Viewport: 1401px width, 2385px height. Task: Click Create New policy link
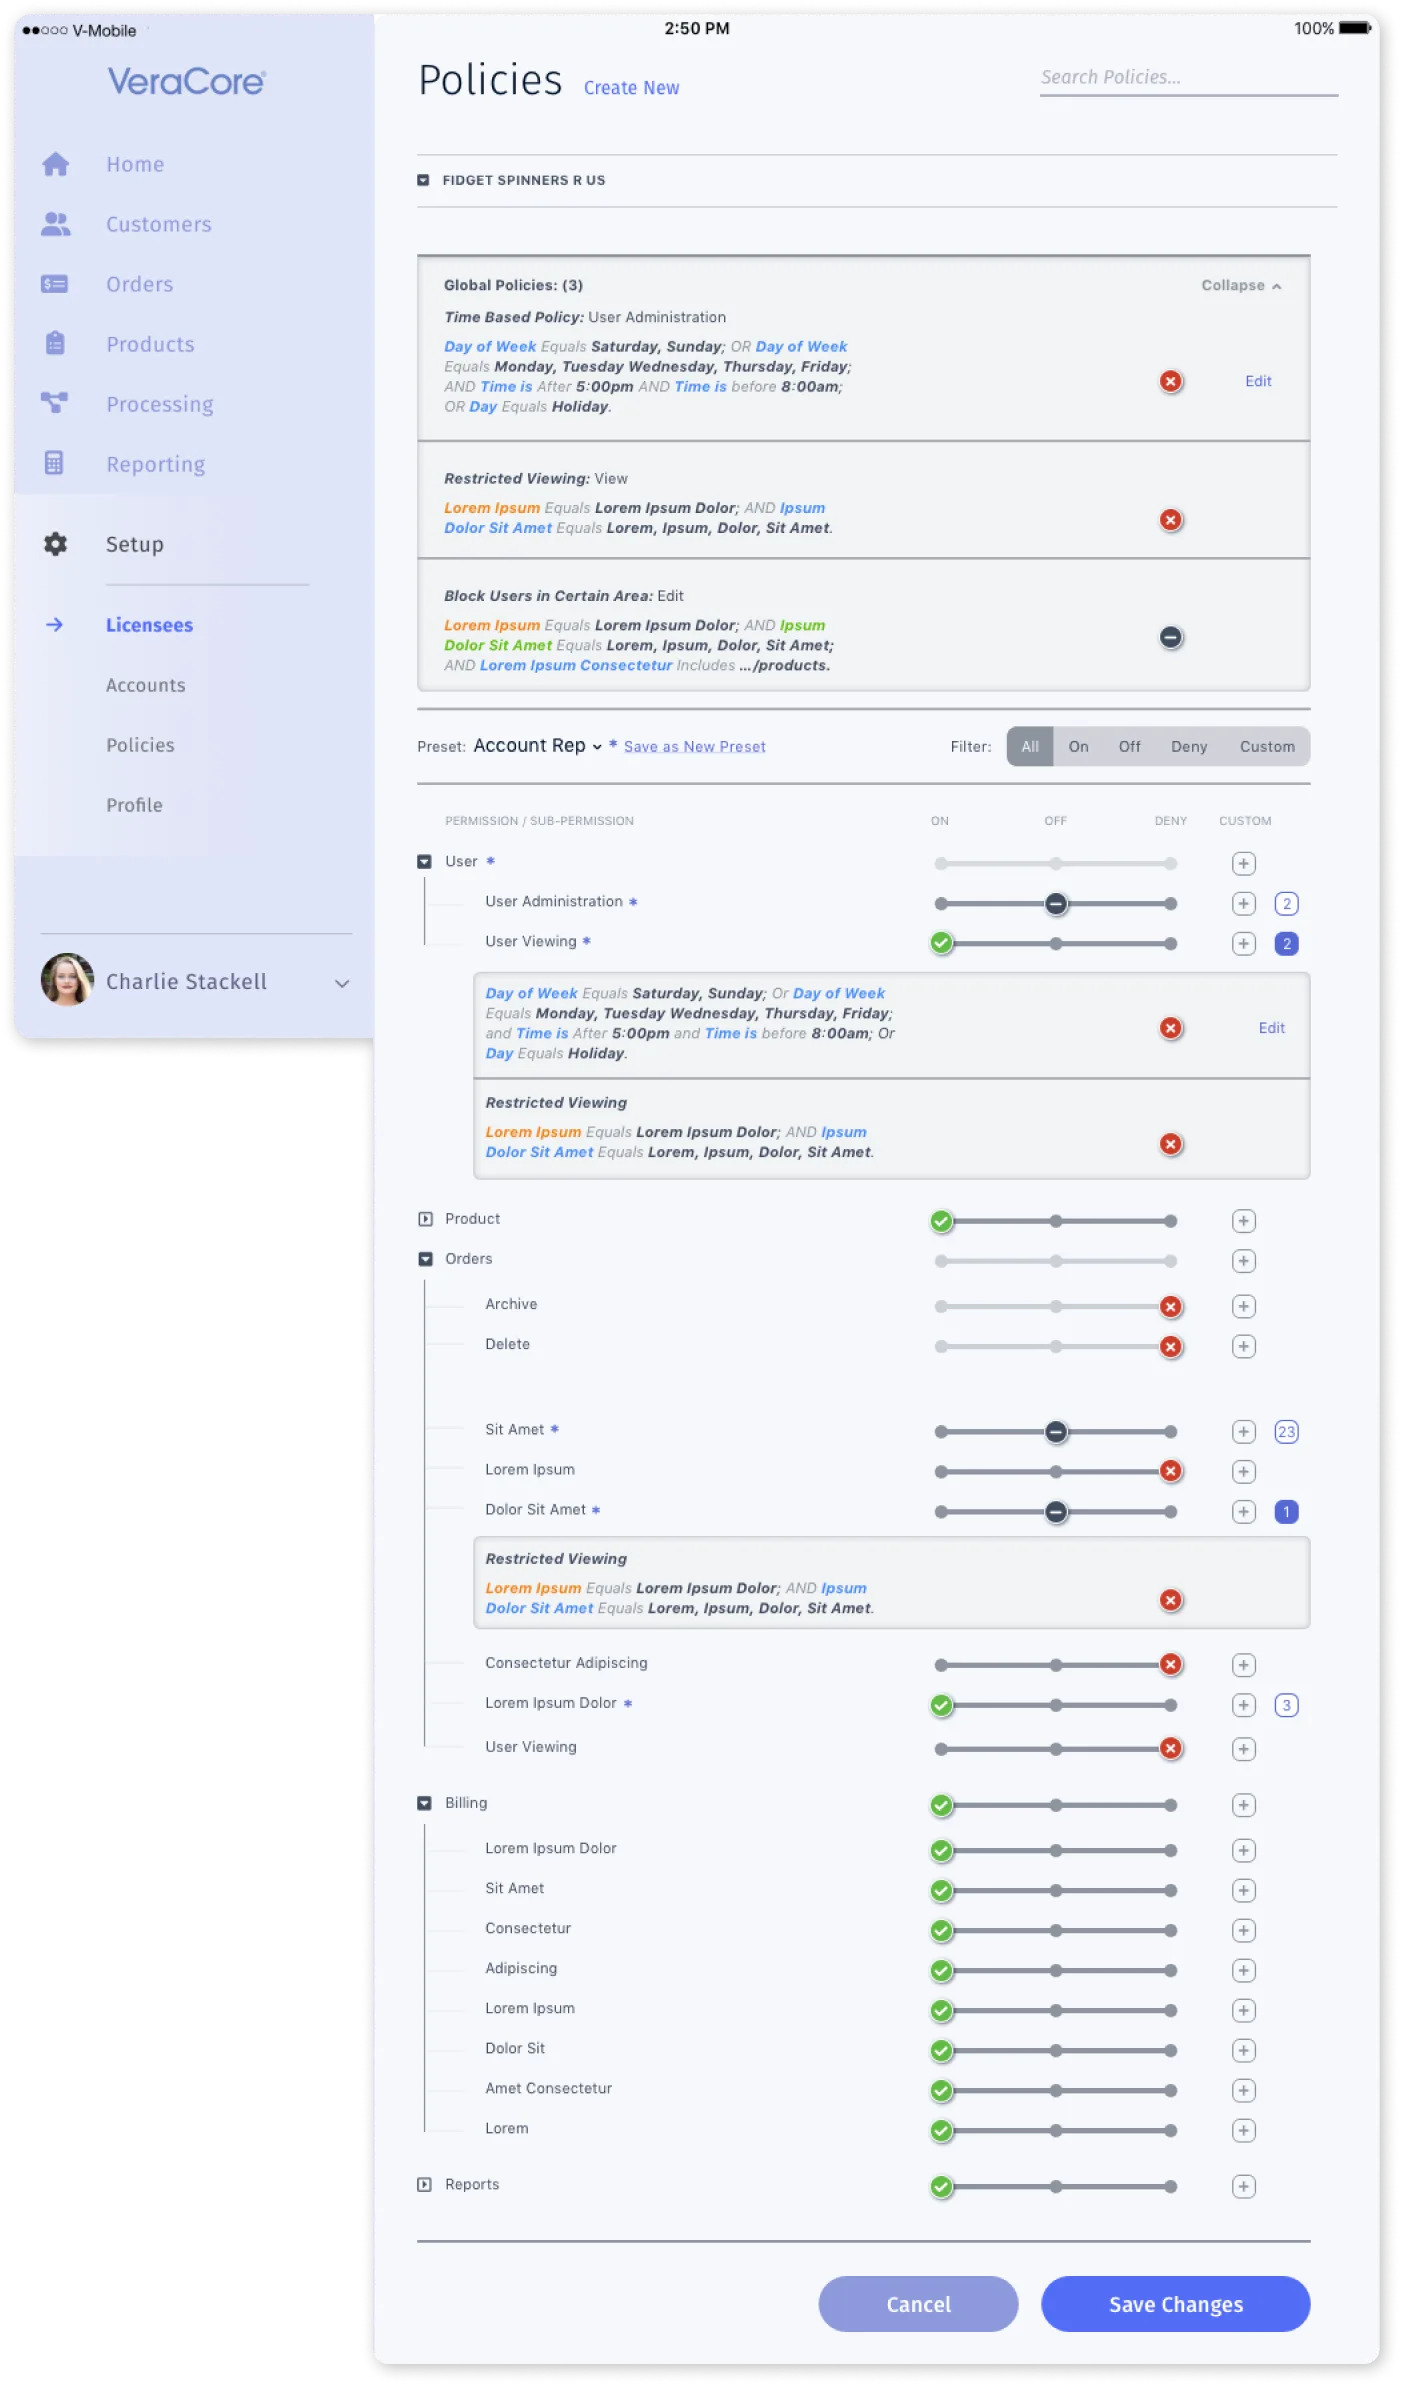[x=631, y=88]
